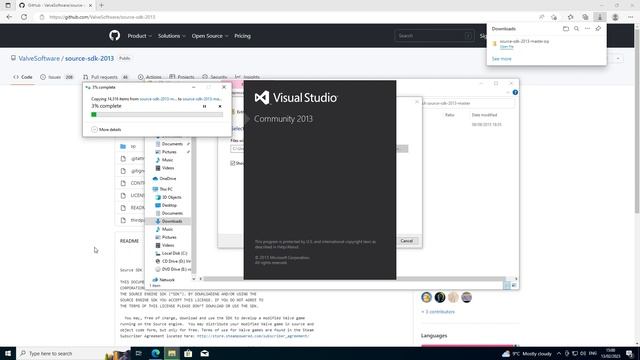
Task: Open Mail app from the taskbar
Action: coord(204,353)
